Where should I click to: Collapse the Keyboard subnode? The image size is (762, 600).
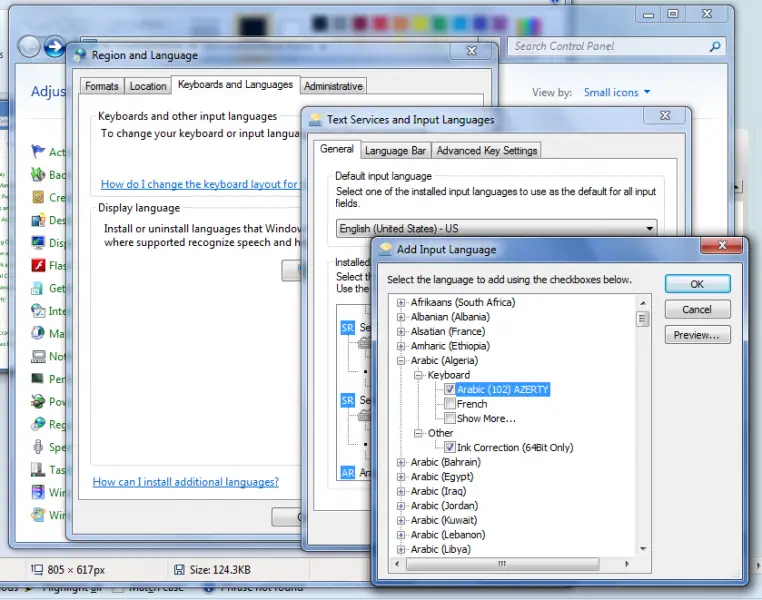click(418, 375)
